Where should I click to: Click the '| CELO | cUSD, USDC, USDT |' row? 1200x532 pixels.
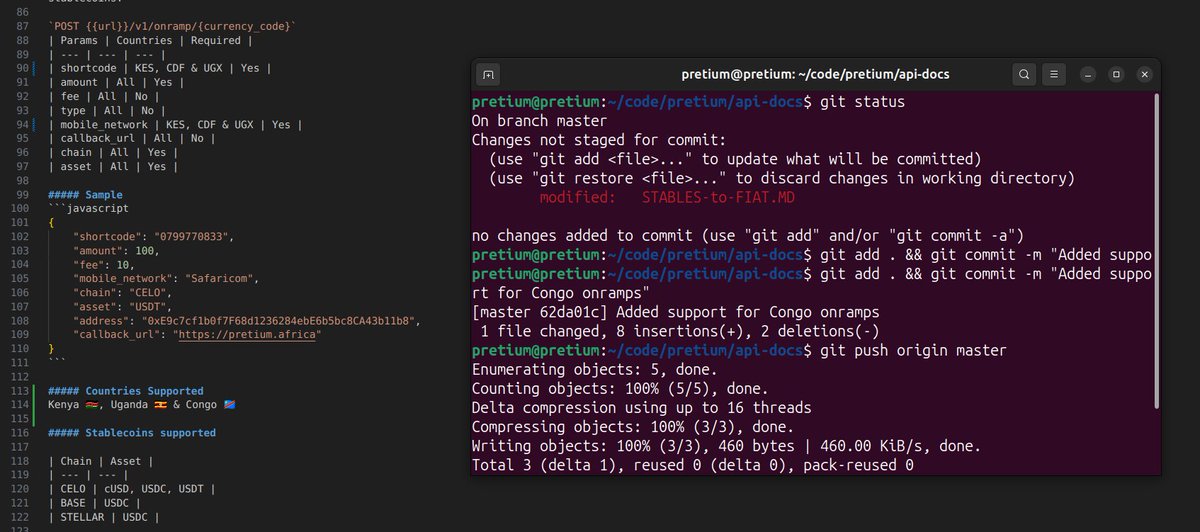point(131,488)
